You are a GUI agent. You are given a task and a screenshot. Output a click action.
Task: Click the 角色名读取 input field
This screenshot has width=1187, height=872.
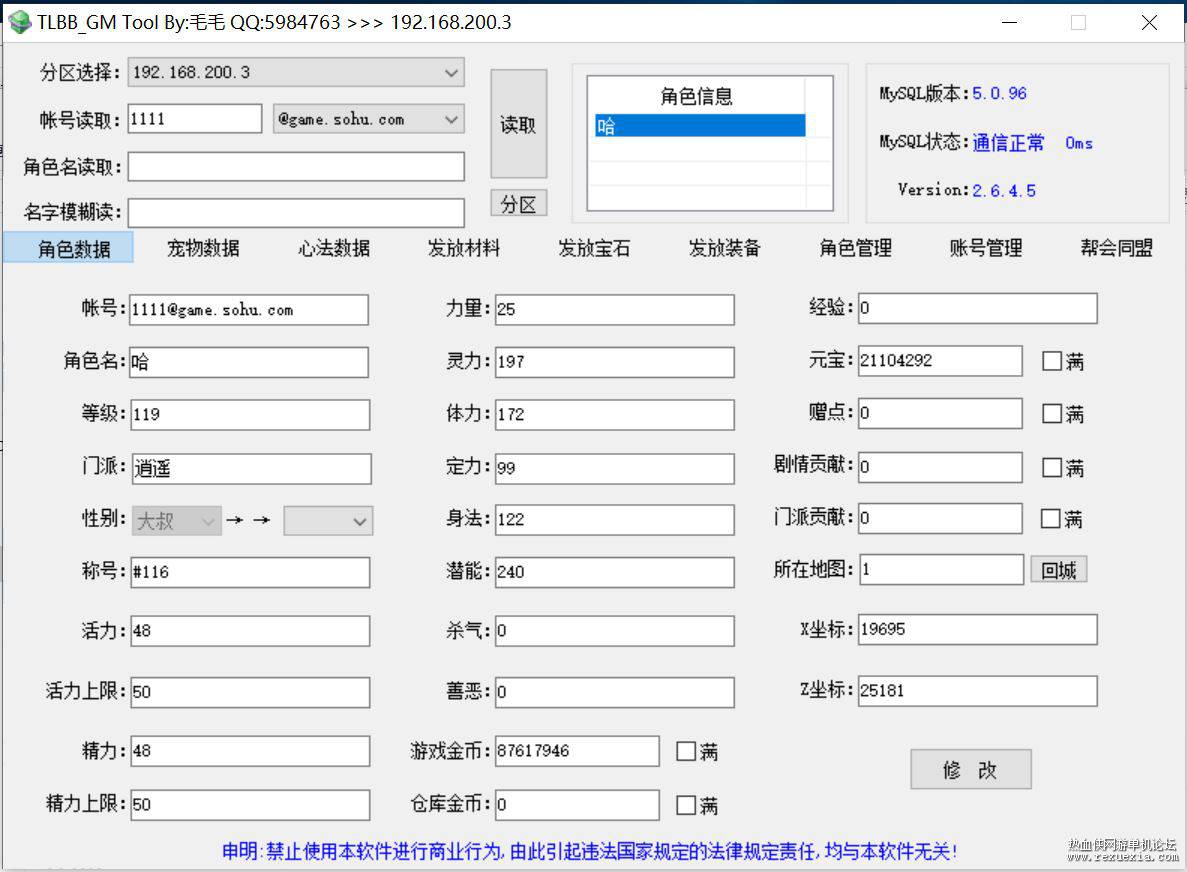[x=295, y=167]
